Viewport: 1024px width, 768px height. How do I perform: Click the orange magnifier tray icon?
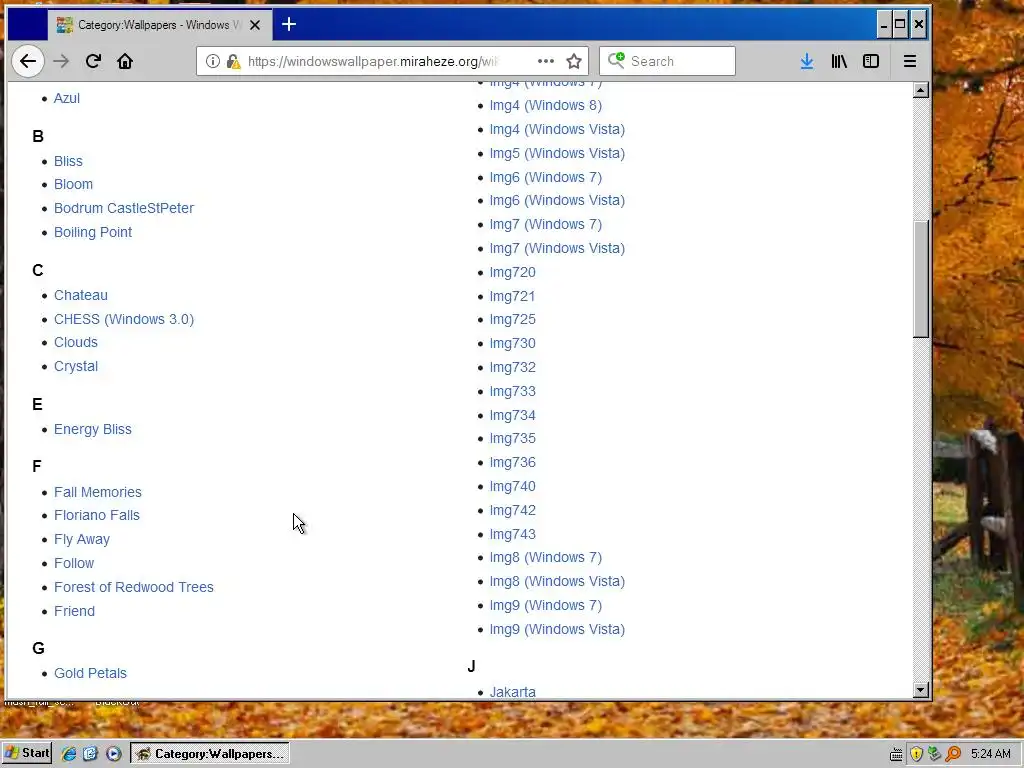[953, 754]
